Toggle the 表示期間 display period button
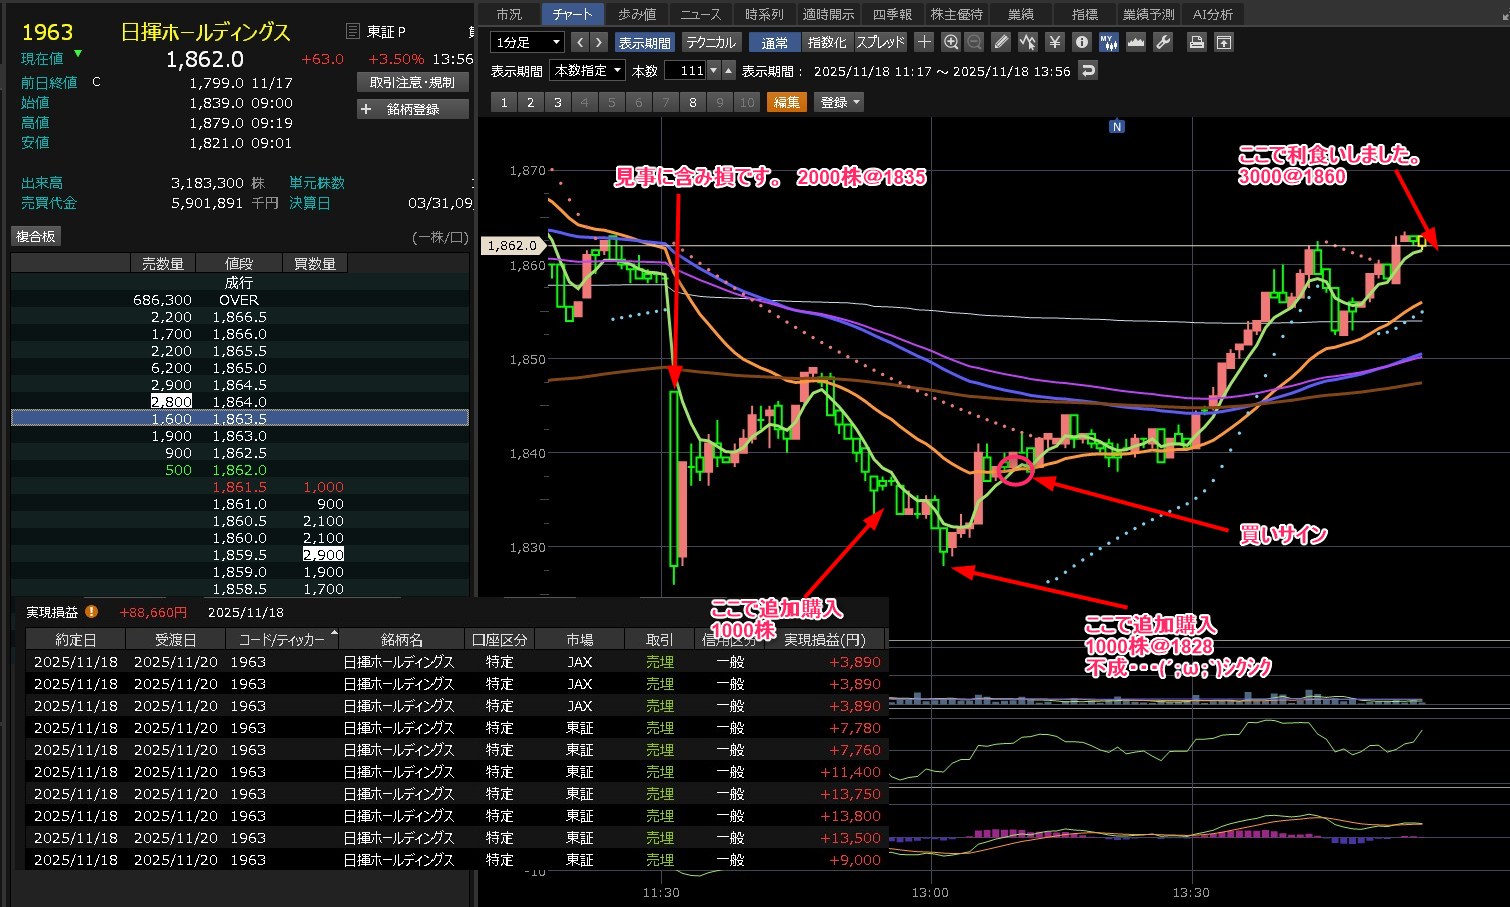 [644, 42]
